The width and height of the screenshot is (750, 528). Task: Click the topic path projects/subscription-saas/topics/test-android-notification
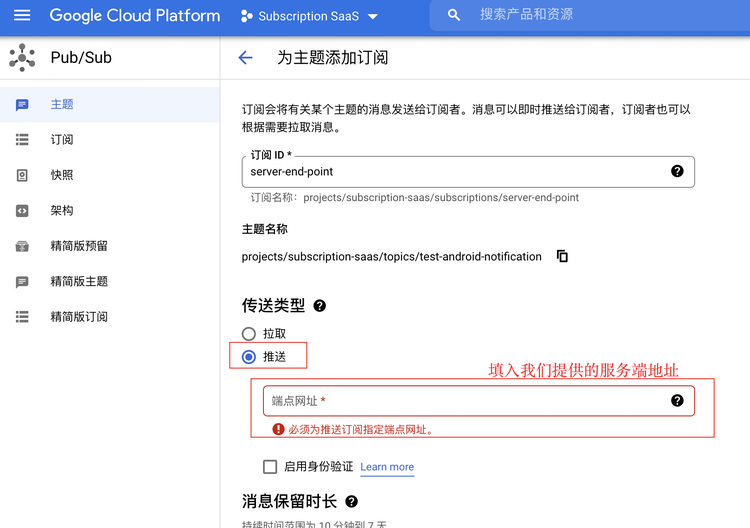[x=391, y=257]
